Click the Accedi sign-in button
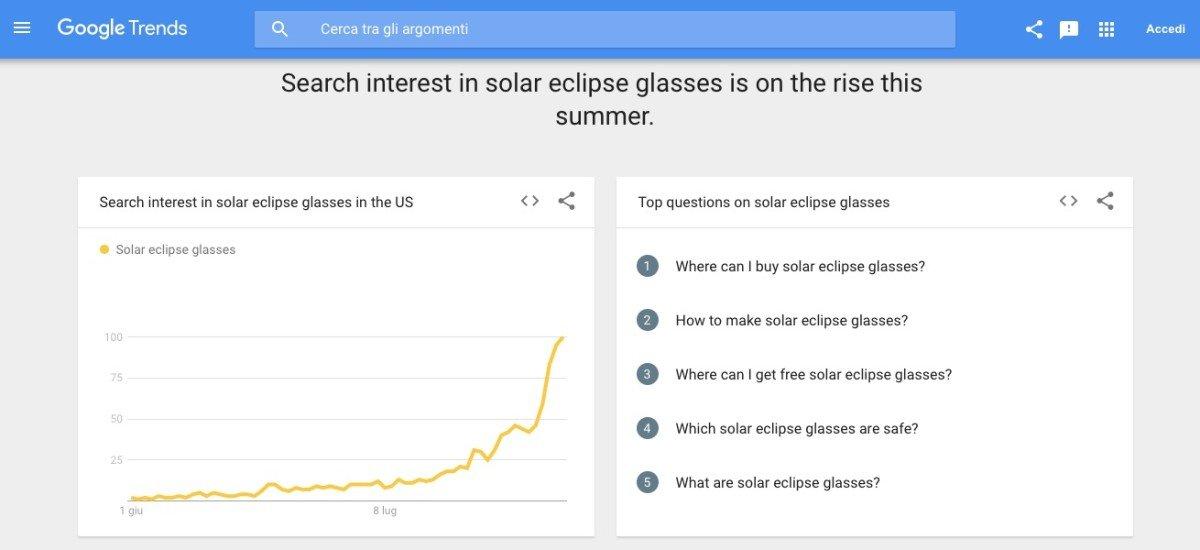The height and width of the screenshot is (550, 1200). (1165, 29)
